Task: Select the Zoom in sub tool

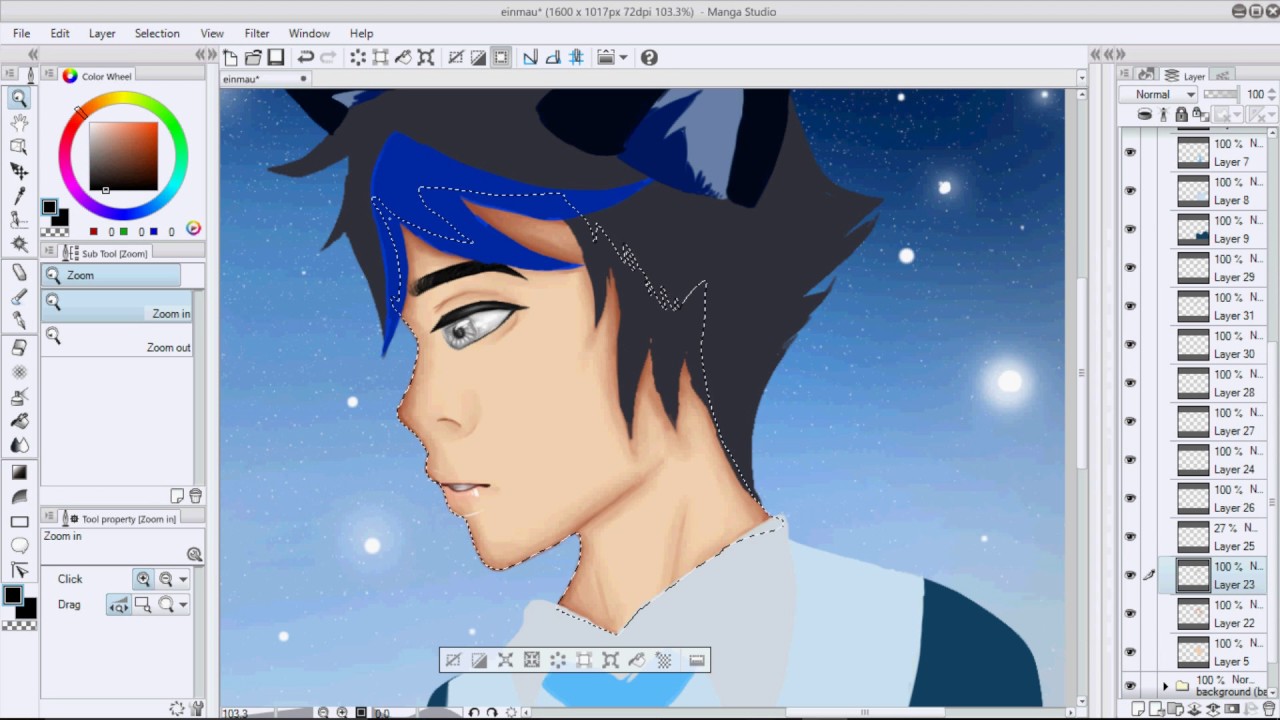Action: point(117,307)
